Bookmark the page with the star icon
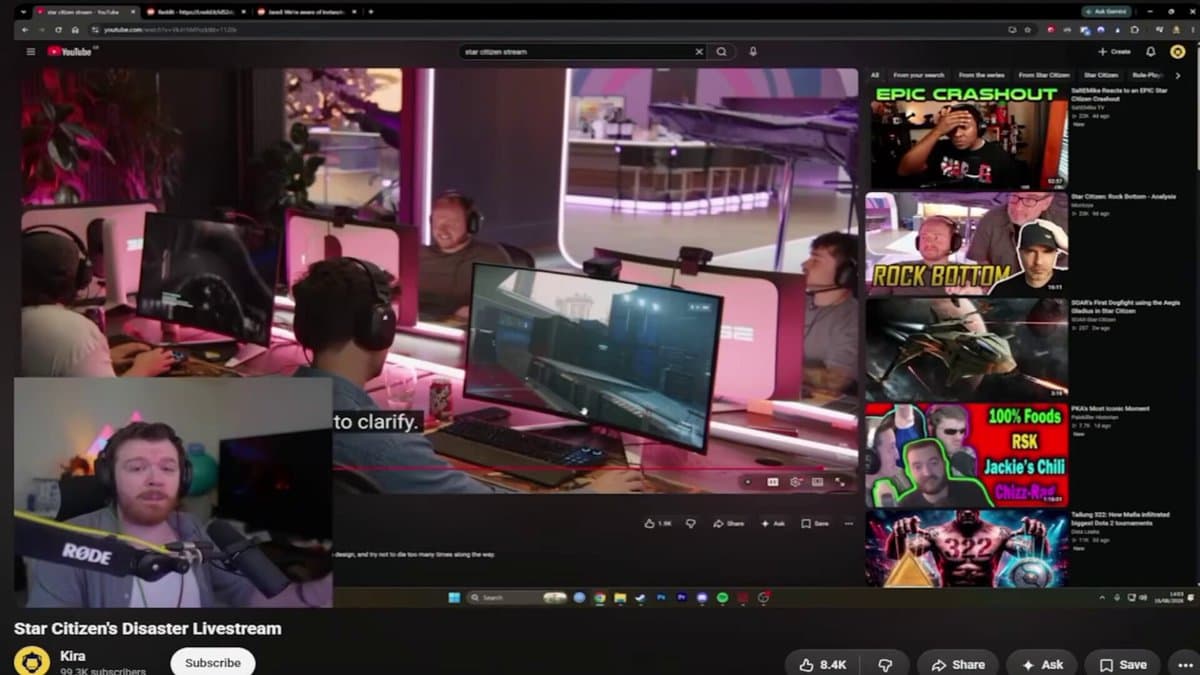 1027,30
